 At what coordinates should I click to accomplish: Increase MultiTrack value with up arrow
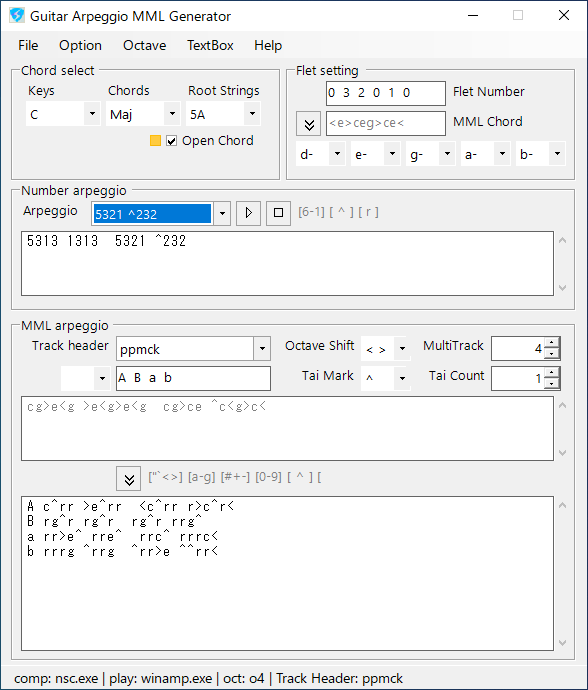click(552, 343)
